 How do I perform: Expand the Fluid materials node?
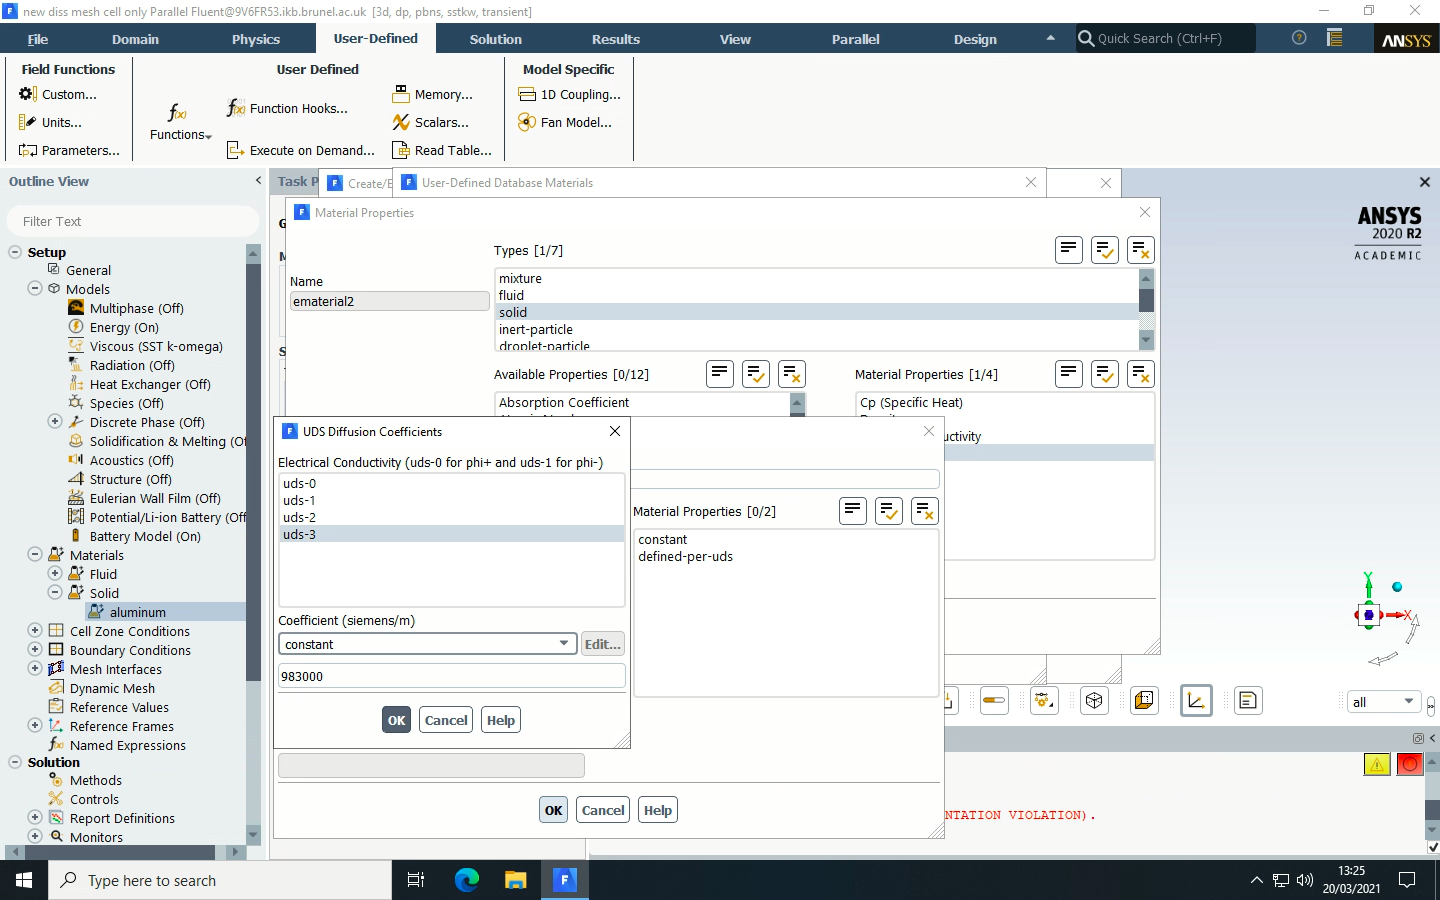point(55,573)
